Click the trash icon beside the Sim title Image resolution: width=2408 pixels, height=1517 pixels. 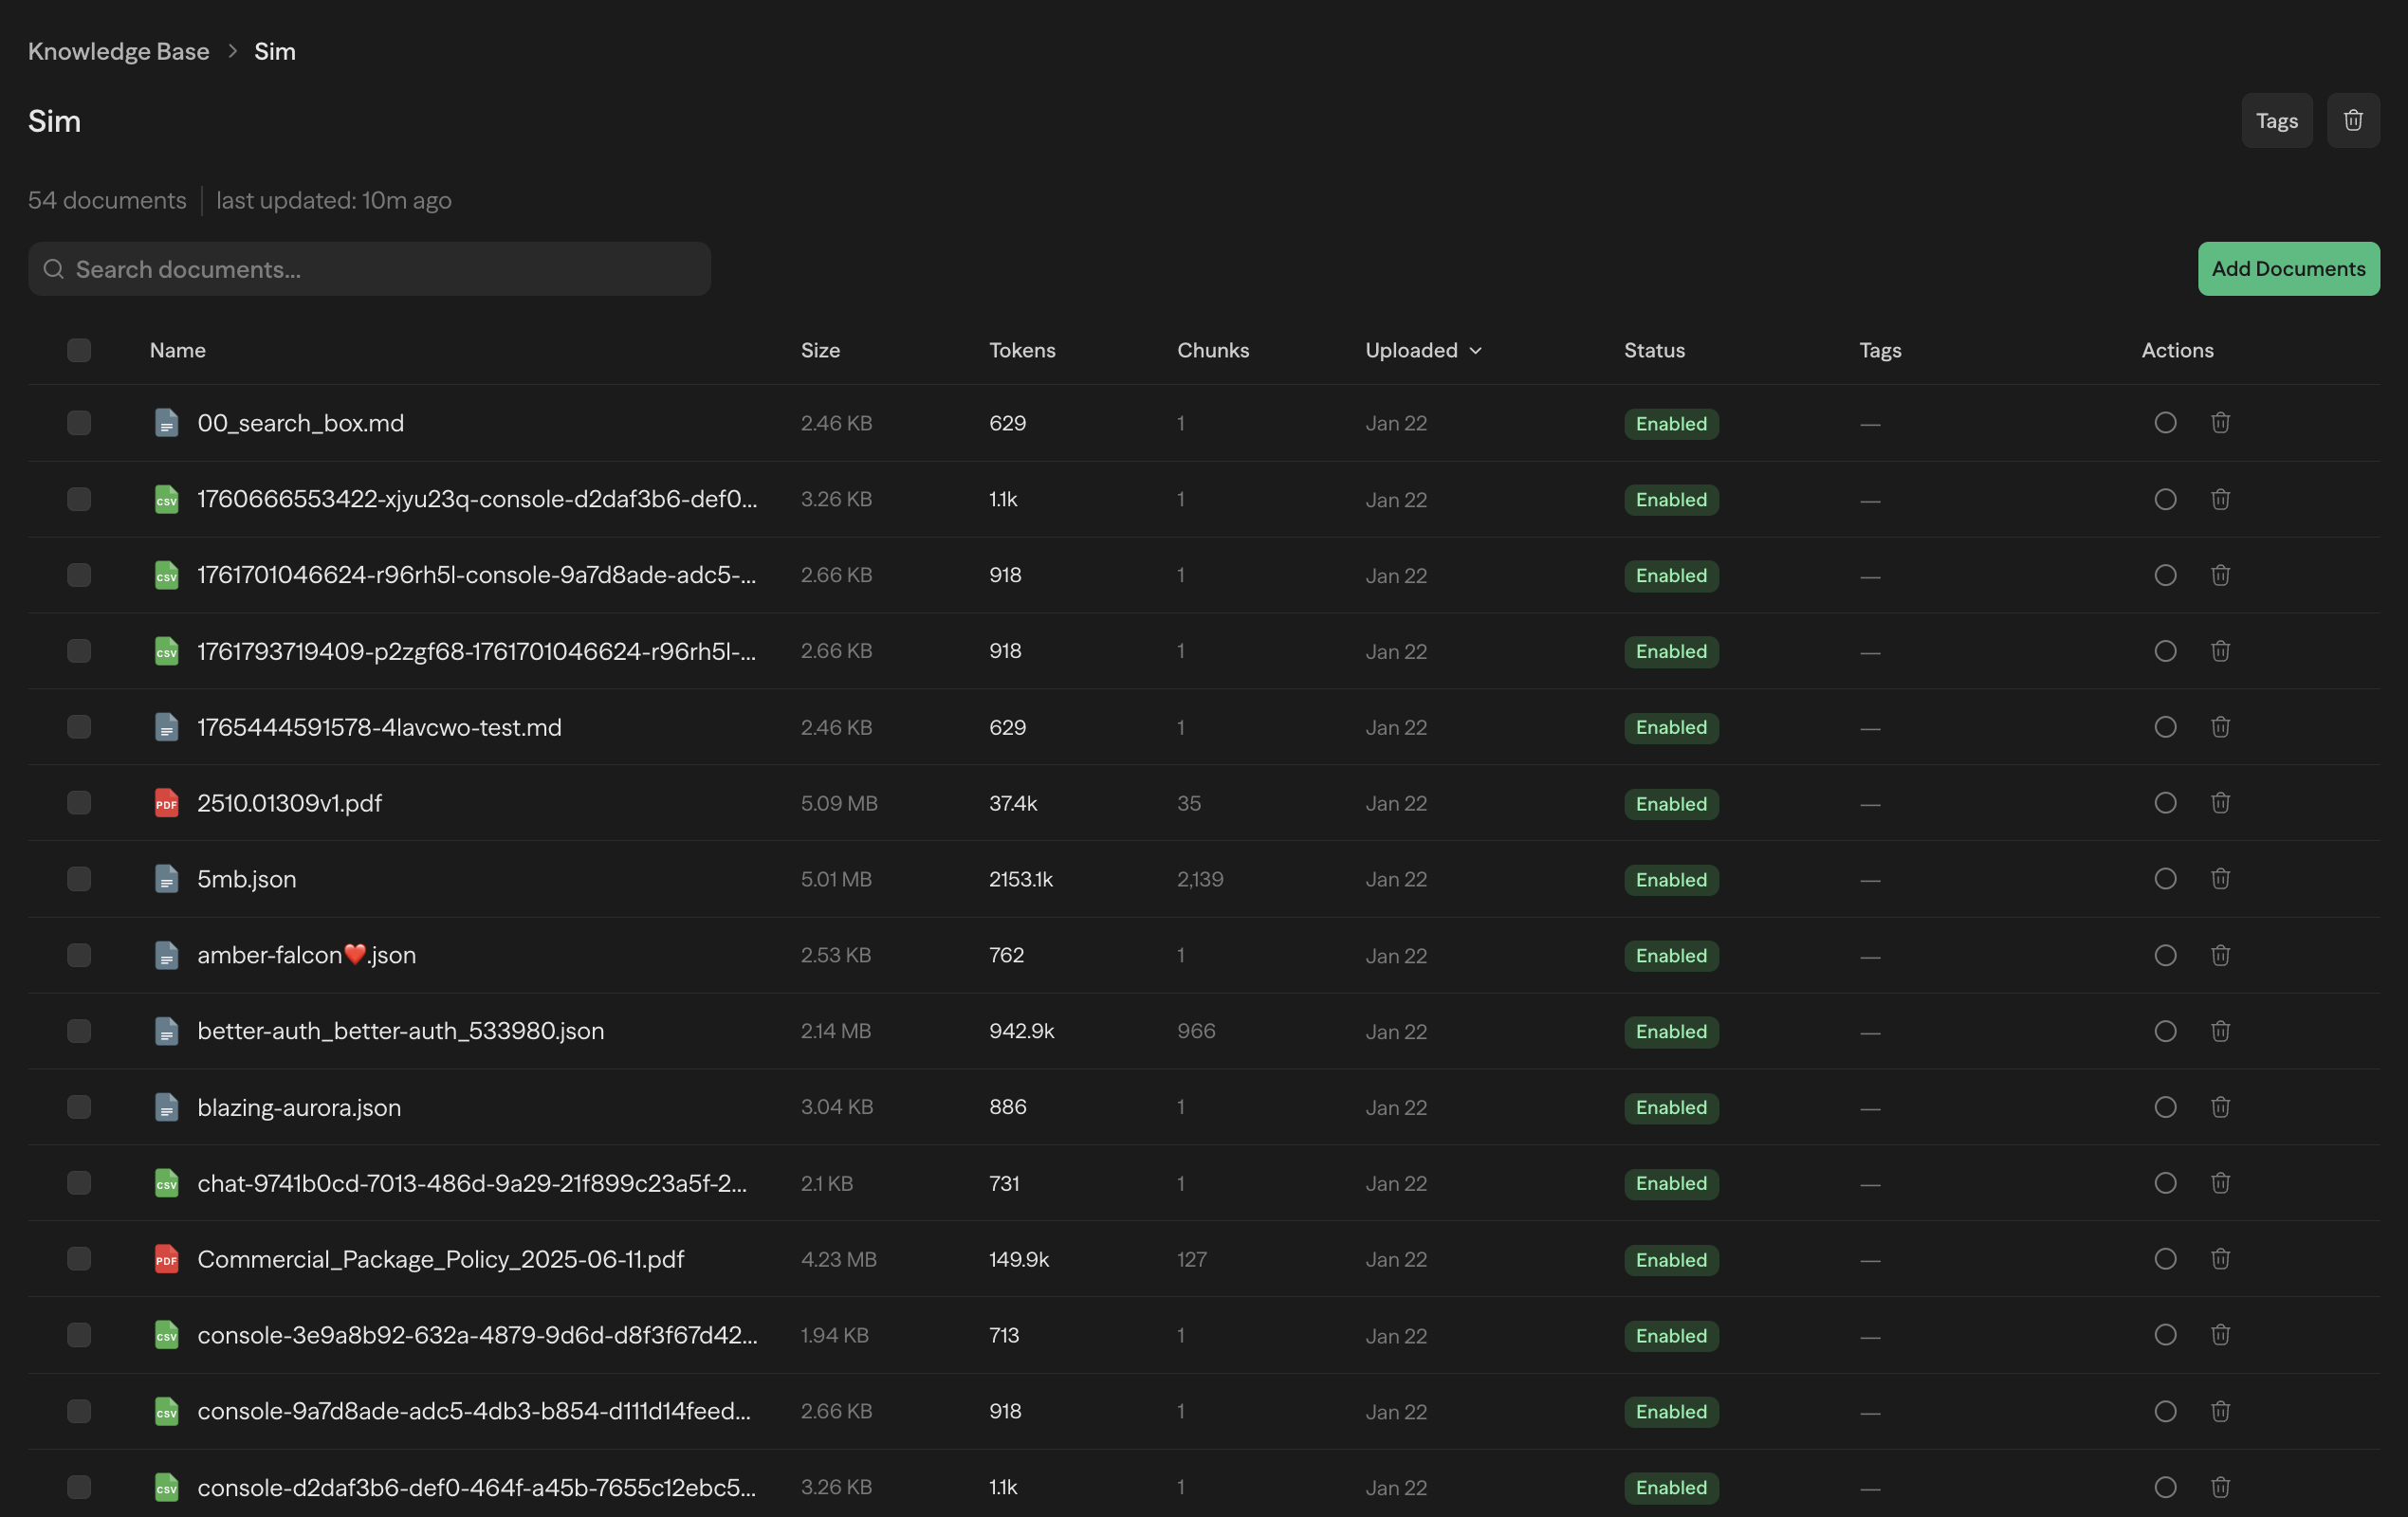pyautogui.click(x=2353, y=120)
